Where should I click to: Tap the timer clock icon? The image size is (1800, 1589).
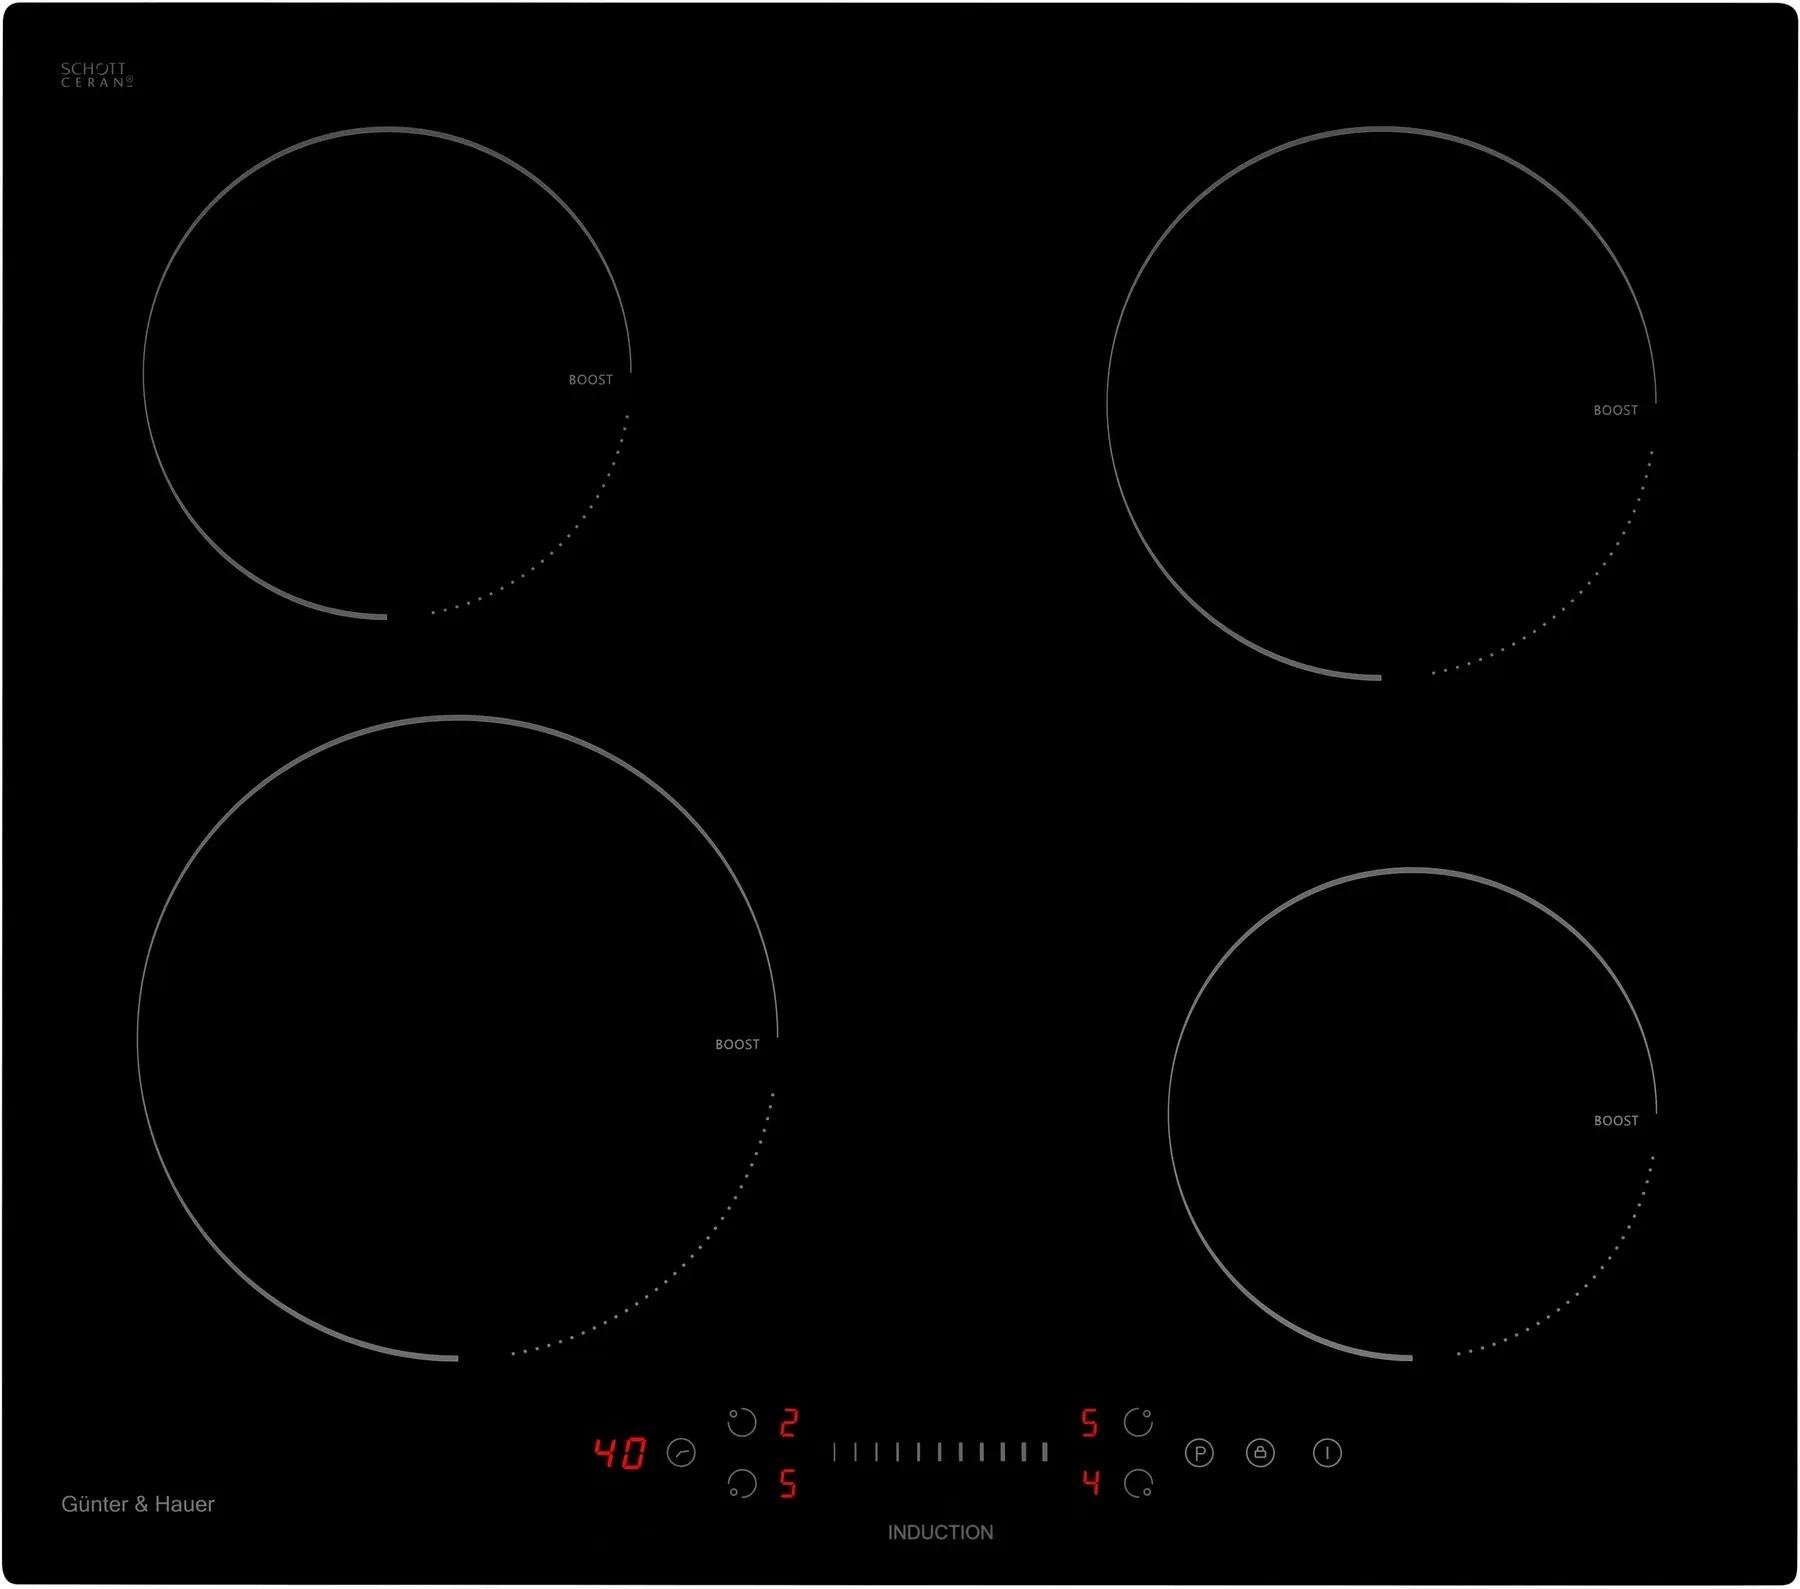(681, 1452)
